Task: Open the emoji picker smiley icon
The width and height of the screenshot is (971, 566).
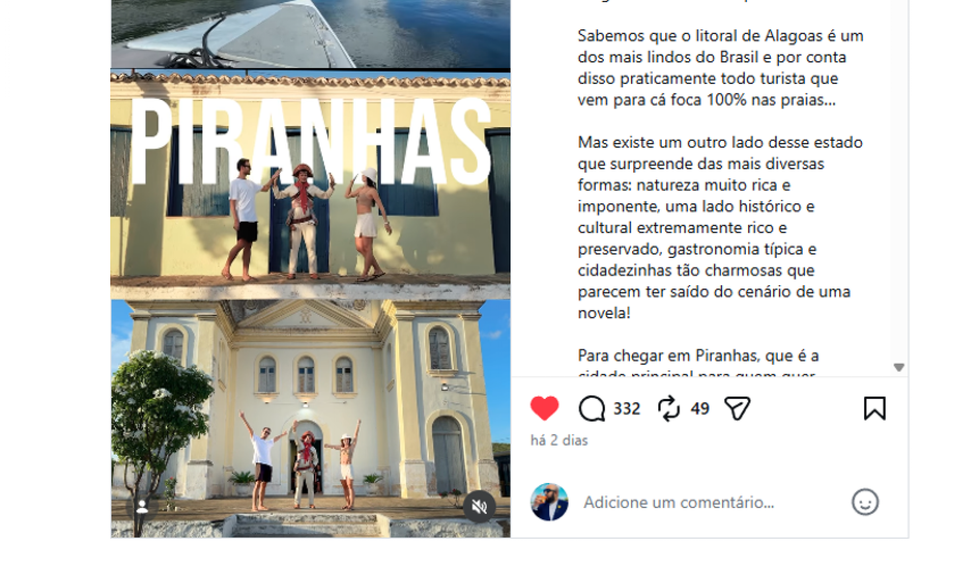Action: pos(865,502)
